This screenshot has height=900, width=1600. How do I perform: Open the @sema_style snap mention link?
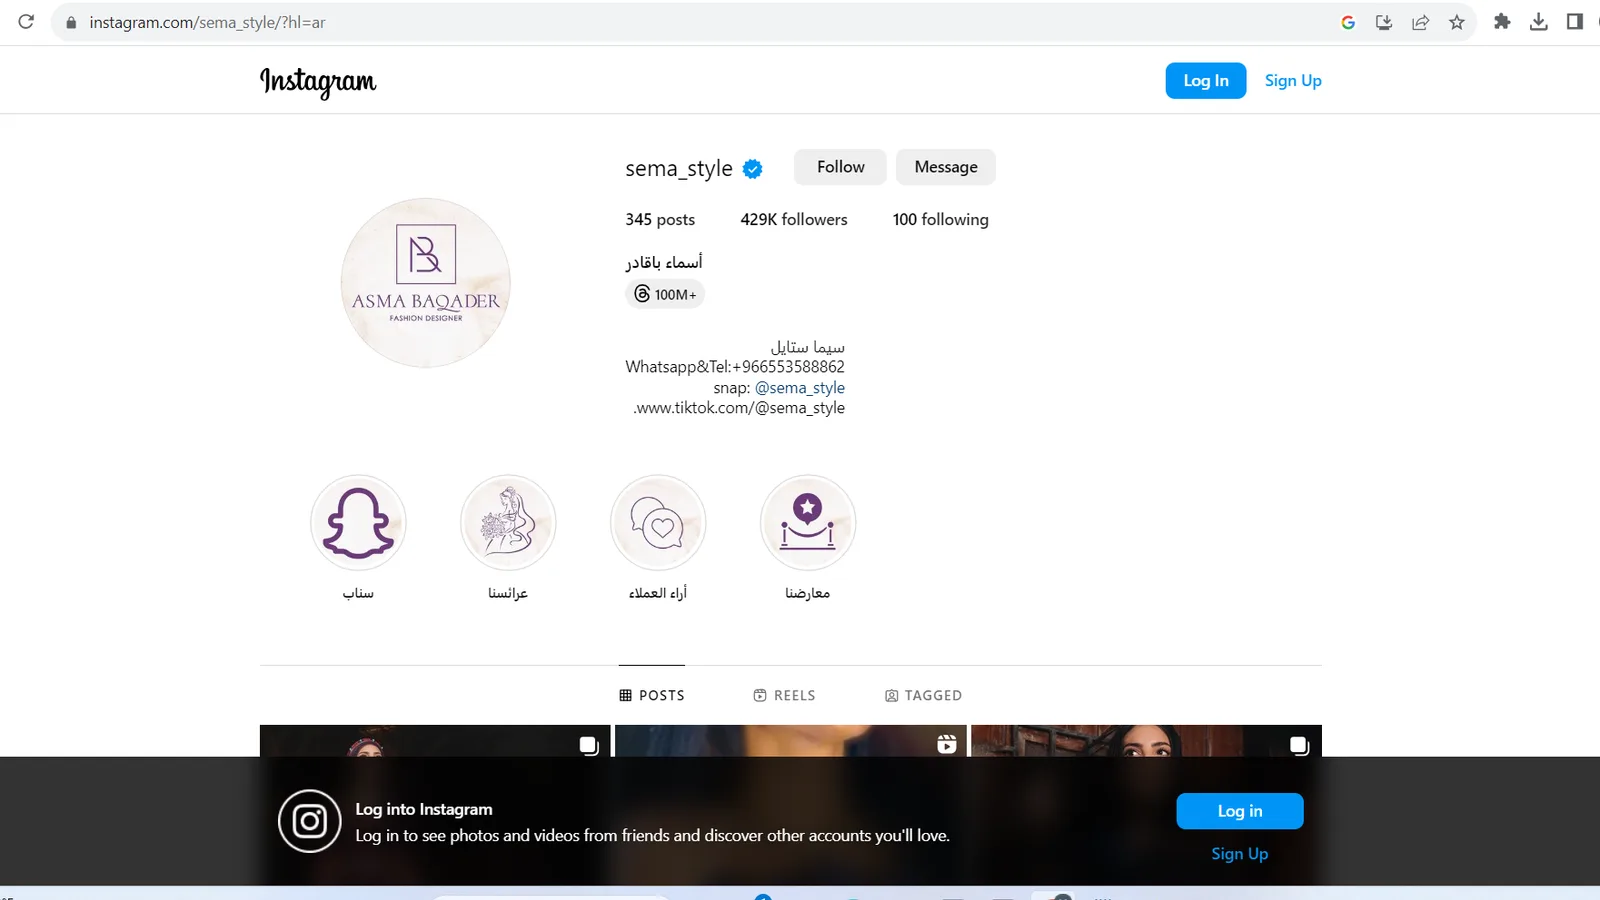(800, 388)
